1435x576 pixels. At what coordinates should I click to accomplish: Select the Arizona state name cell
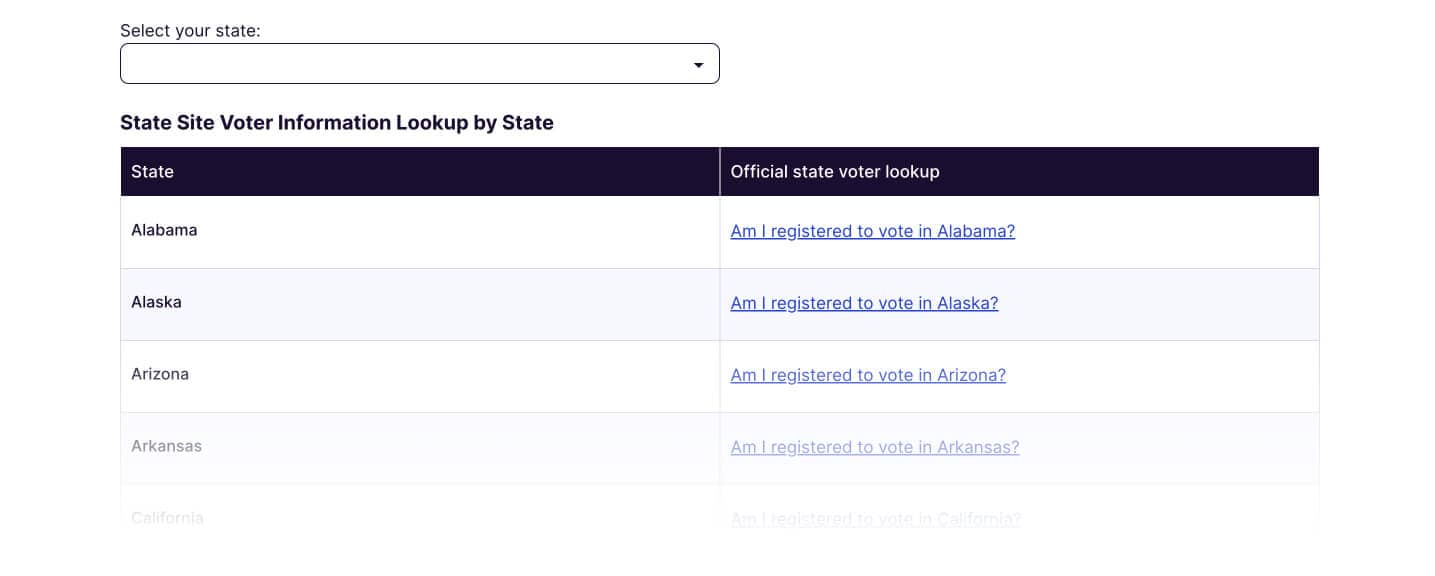420,376
